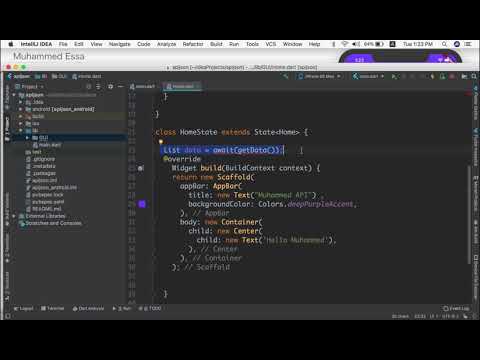Click the override gutter icon beside build
Viewport: 480px width, 360px height.
(141, 168)
